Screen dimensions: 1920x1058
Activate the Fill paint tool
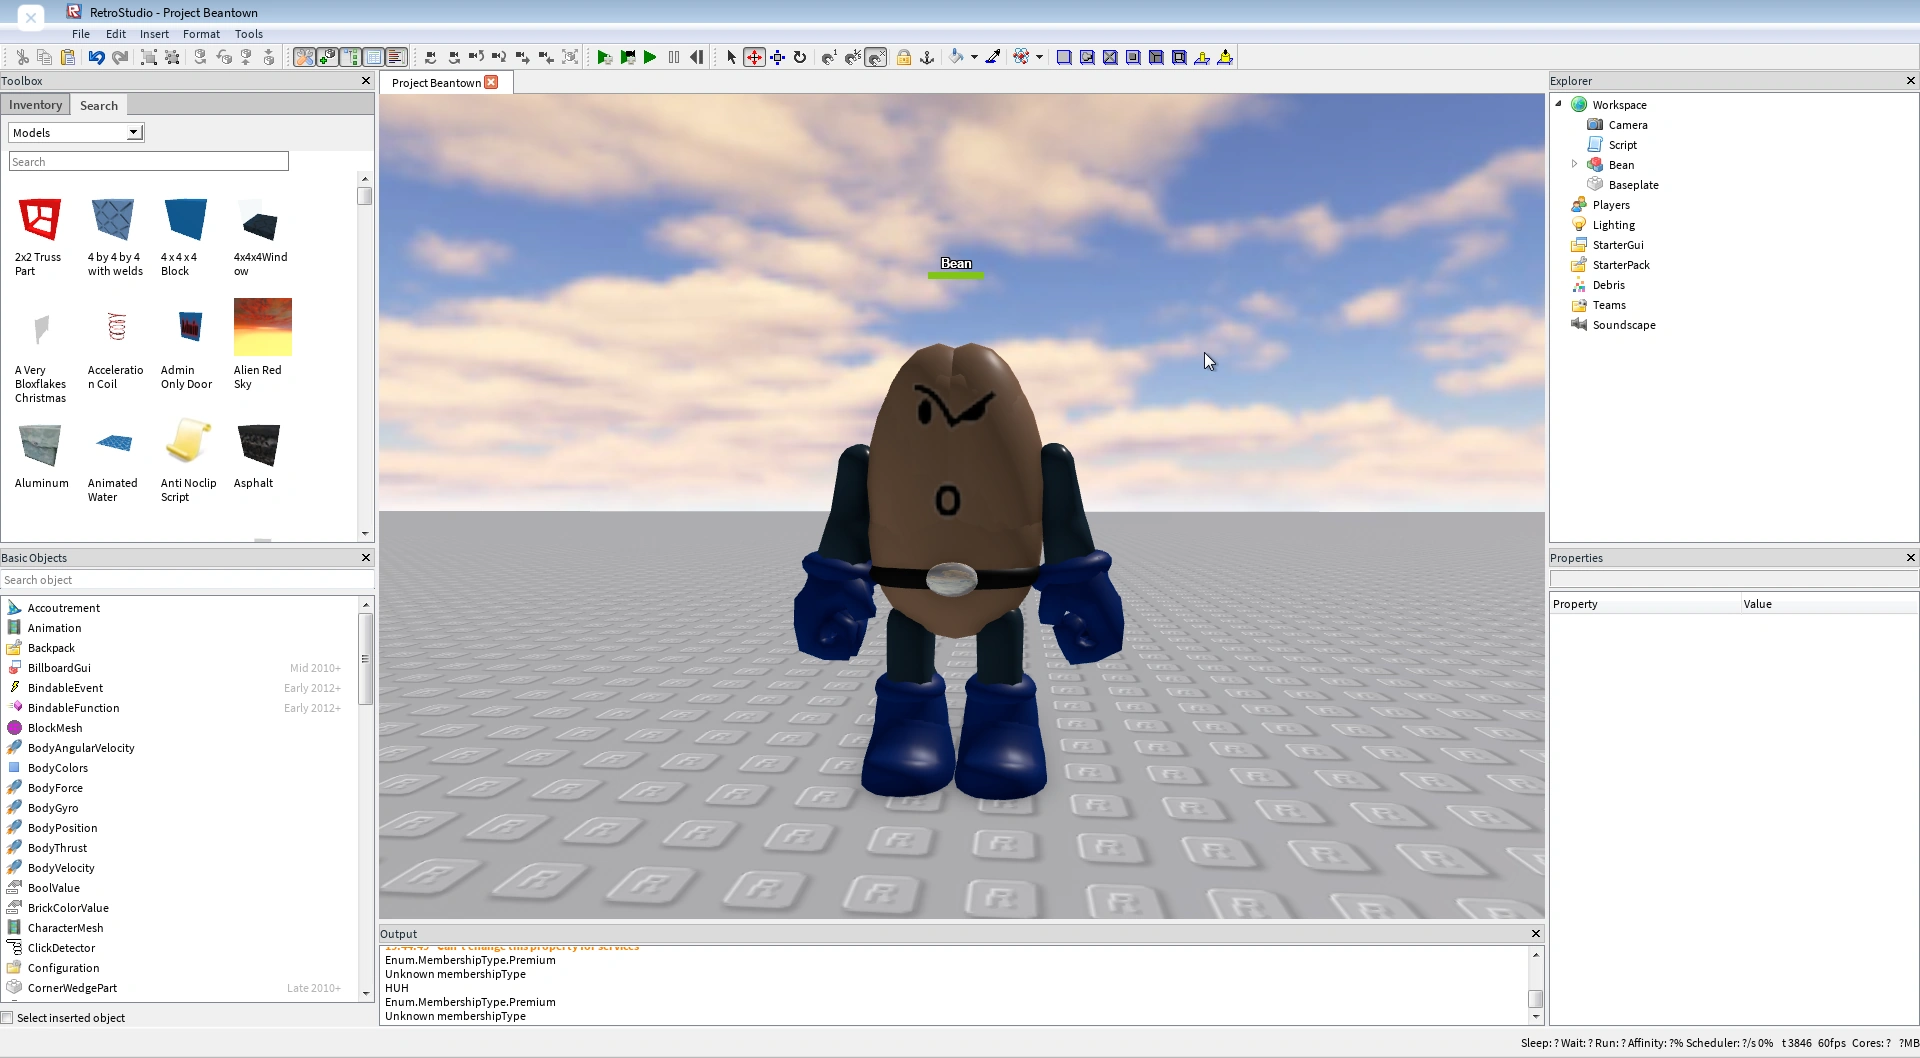pyautogui.click(x=955, y=57)
